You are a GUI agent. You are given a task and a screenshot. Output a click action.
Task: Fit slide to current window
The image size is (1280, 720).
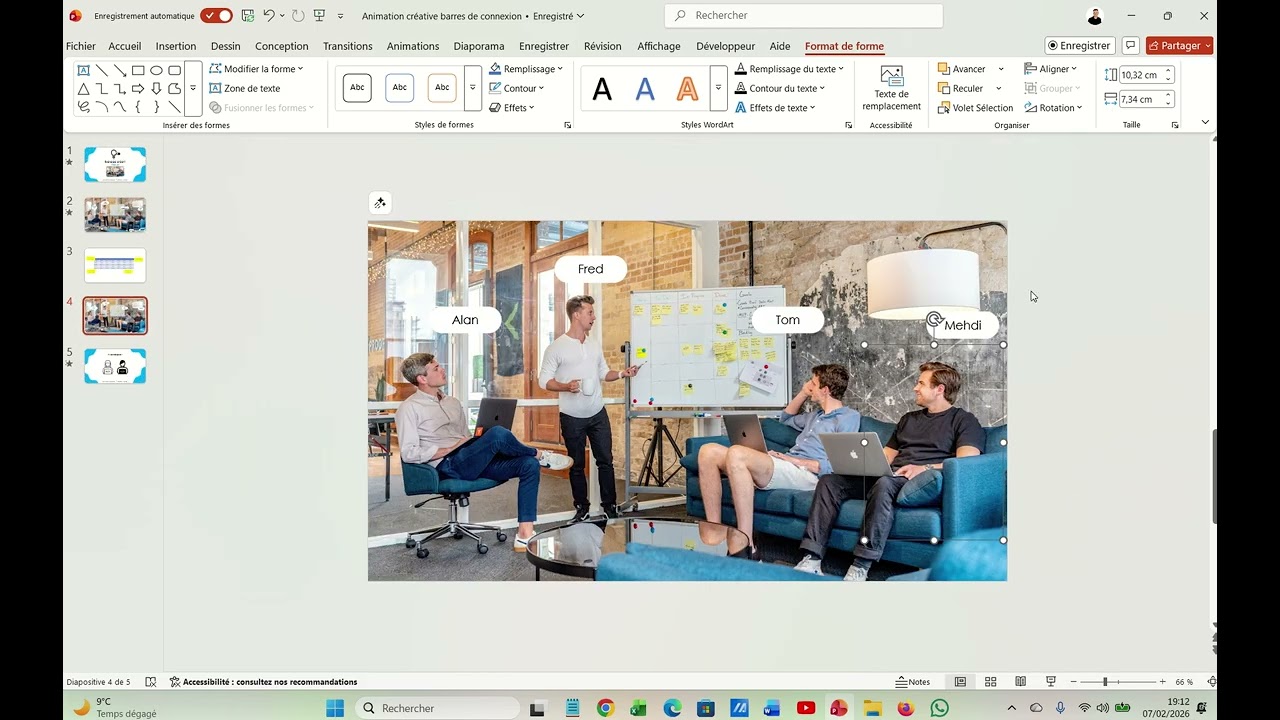1211,682
